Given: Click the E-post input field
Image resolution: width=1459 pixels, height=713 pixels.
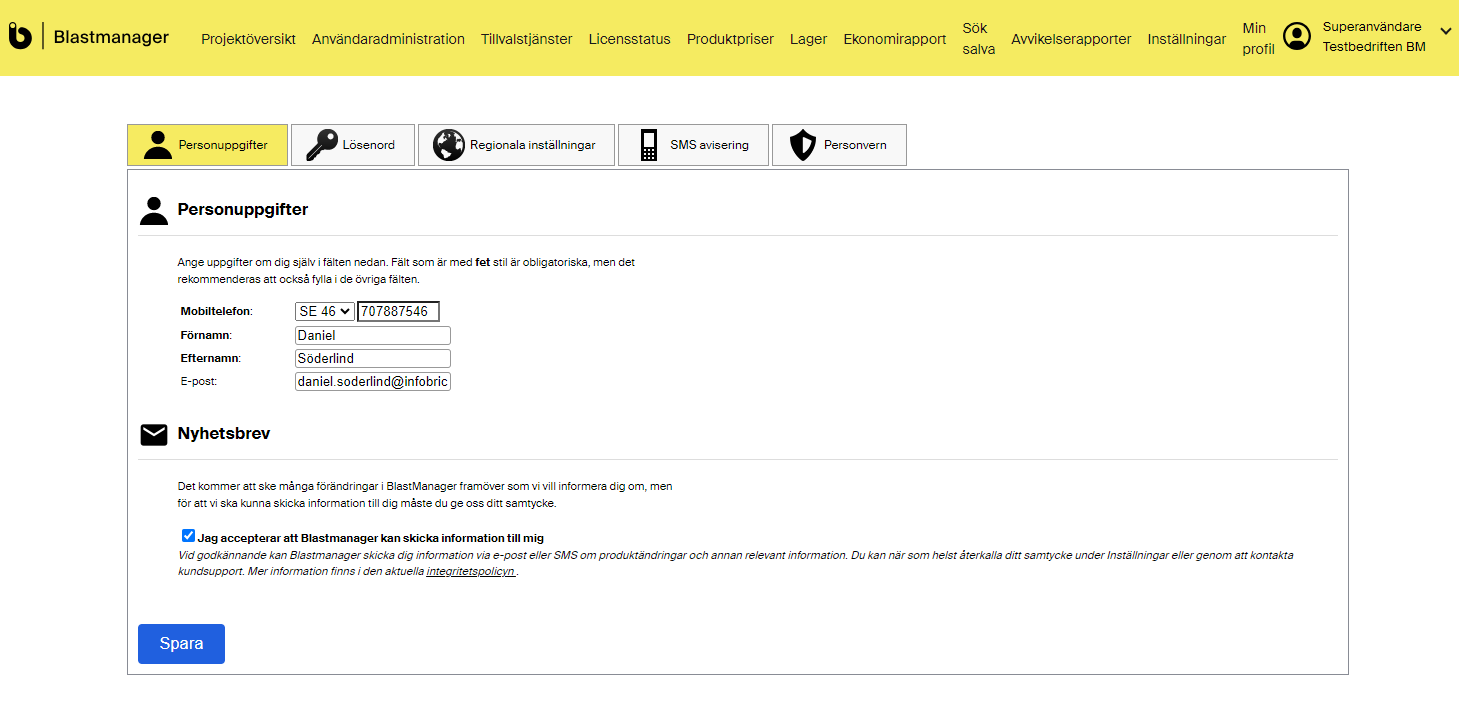Looking at the screenshot, I should click(372, 381).
